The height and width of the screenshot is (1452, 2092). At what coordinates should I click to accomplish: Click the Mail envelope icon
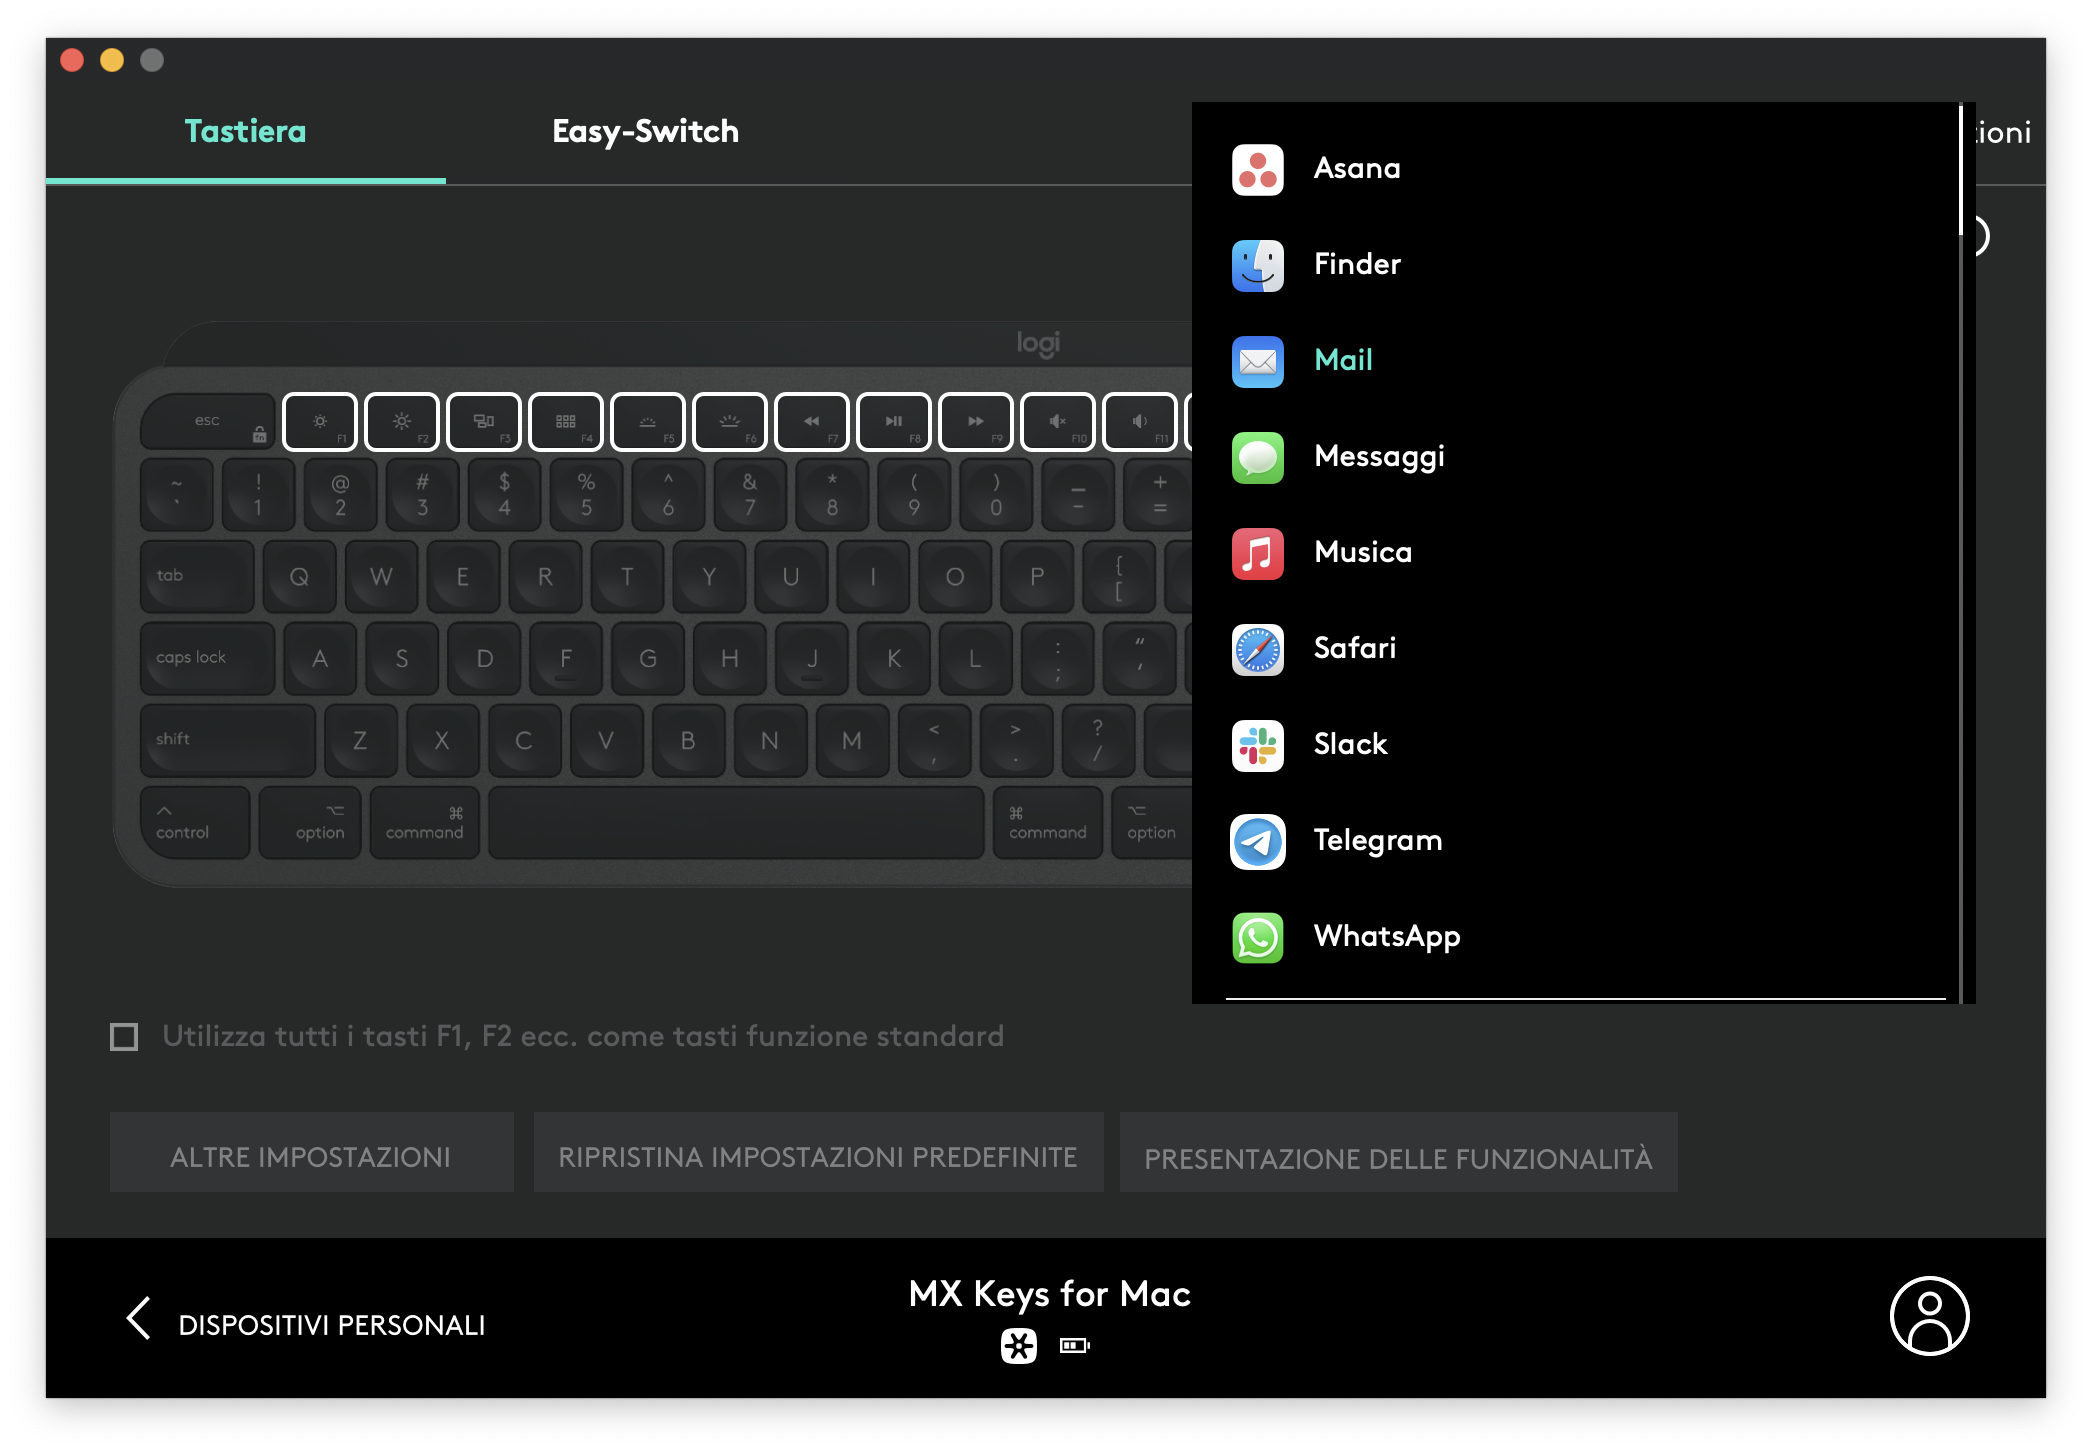click(1258, 361)
